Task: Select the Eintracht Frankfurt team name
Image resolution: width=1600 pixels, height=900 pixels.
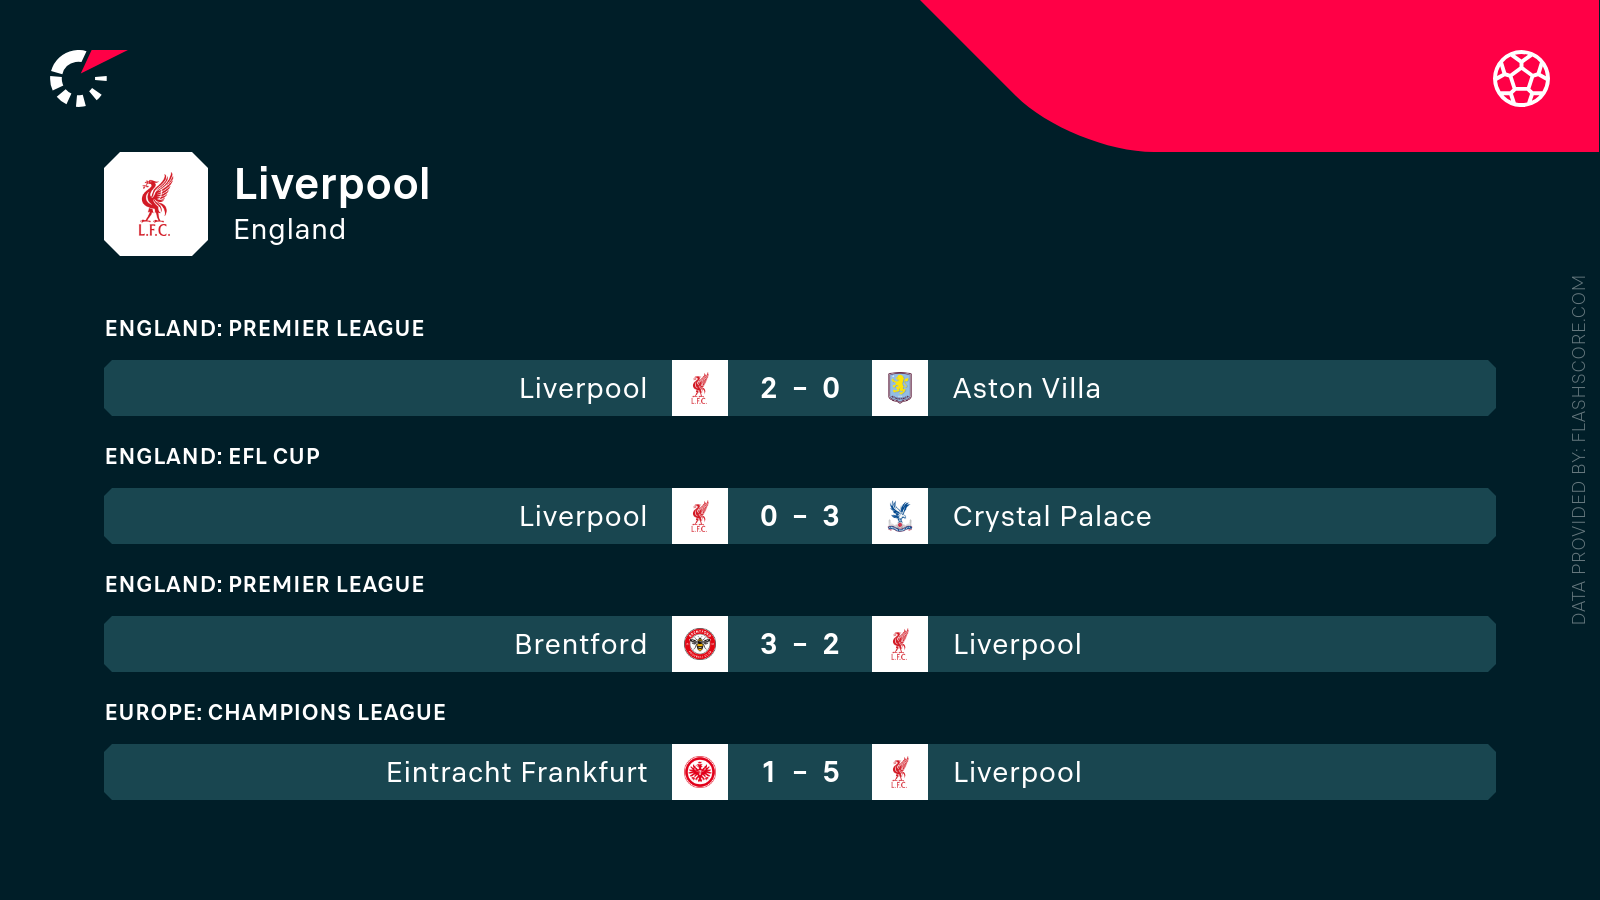Action: click(x=516, y=772)
